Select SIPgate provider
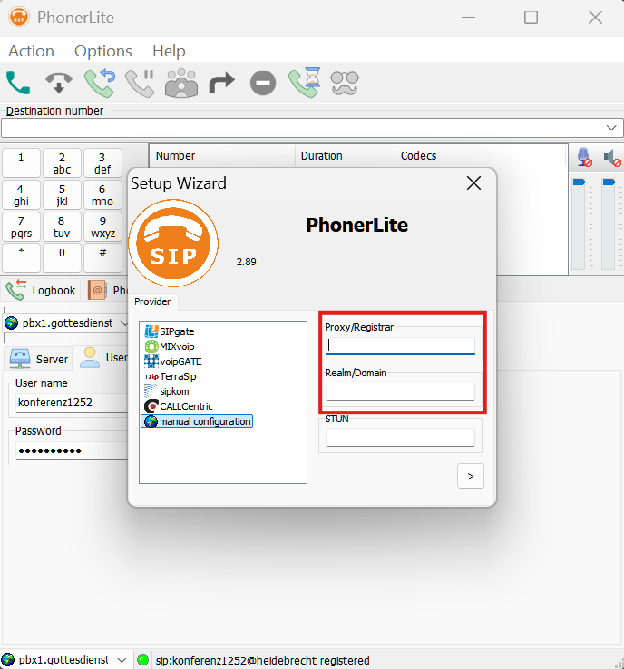 tap(170, 332)
